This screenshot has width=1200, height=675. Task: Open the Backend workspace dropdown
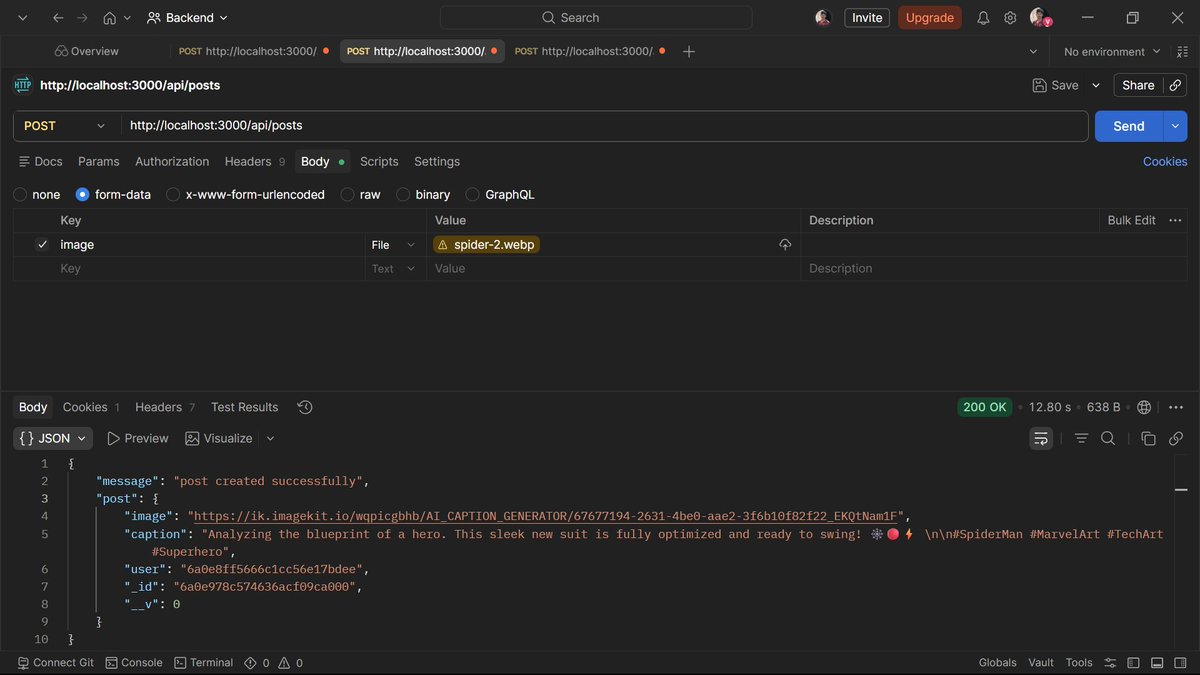[x=187, y=18]
